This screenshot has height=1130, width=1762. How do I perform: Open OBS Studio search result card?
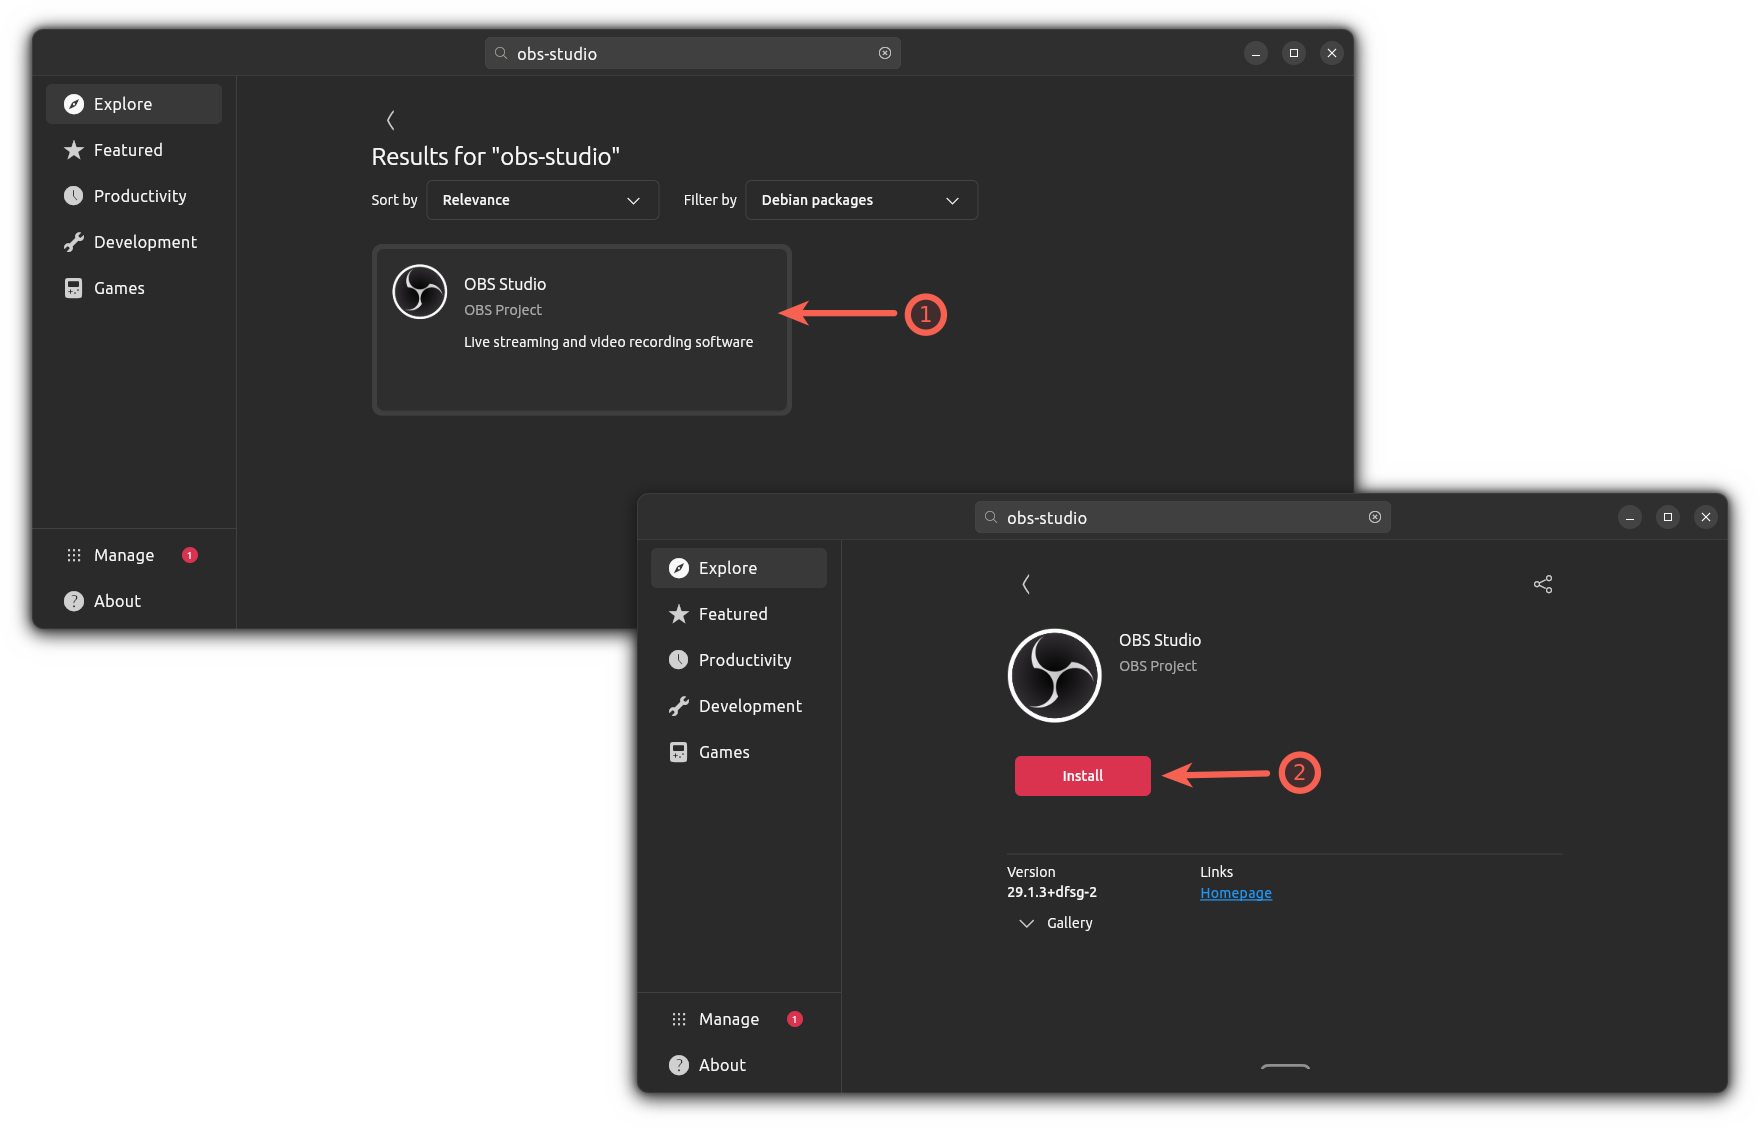click(582, 330)
